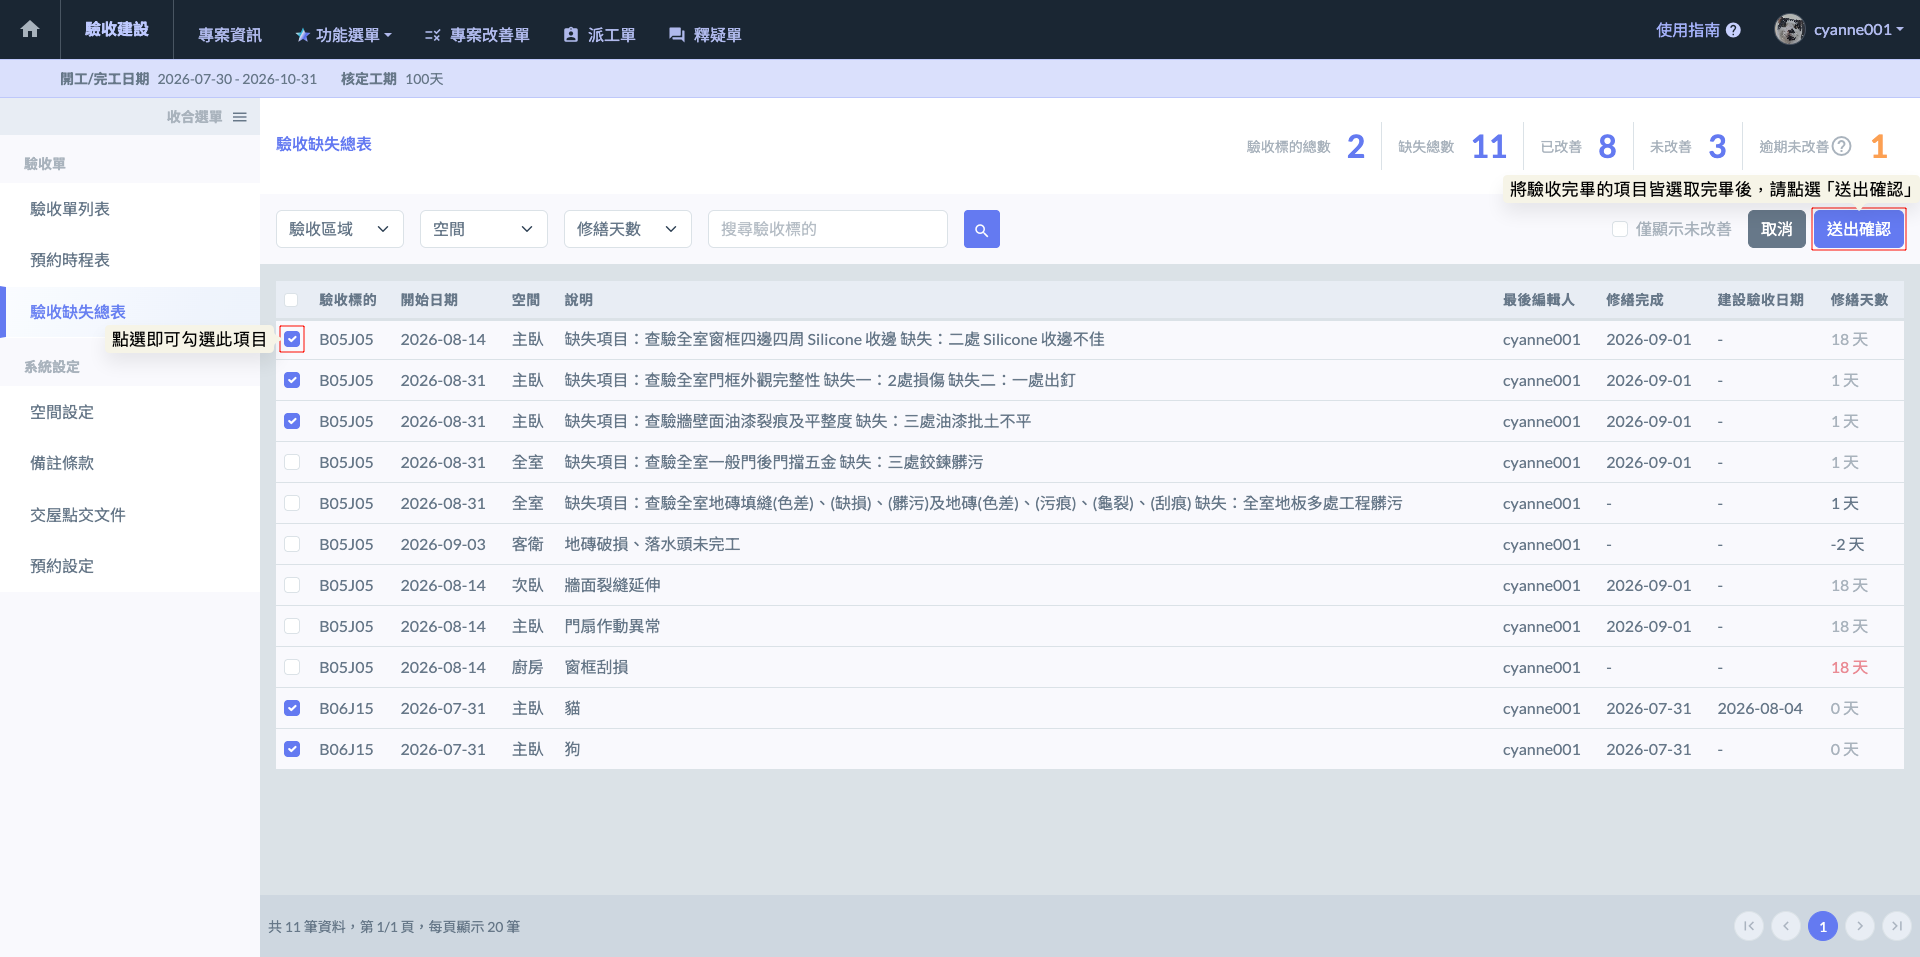The width and height of the screenshot is (1920, 957).
Task: Collapse sidebar with the 收合選單 hamburger icon
Action: [240, 117]
